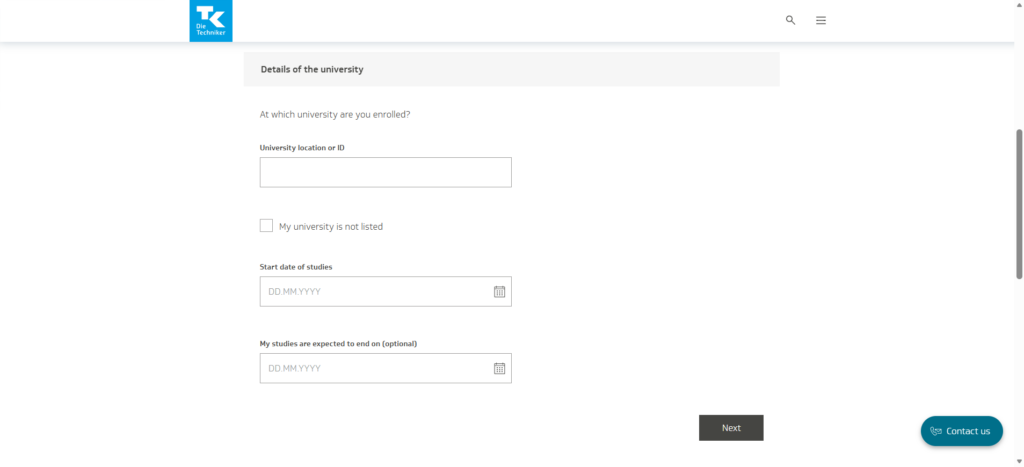The height and width of the screenshot is (467, 1024).
Task: Focus the University location or ID field
Action: coord(385,172)
